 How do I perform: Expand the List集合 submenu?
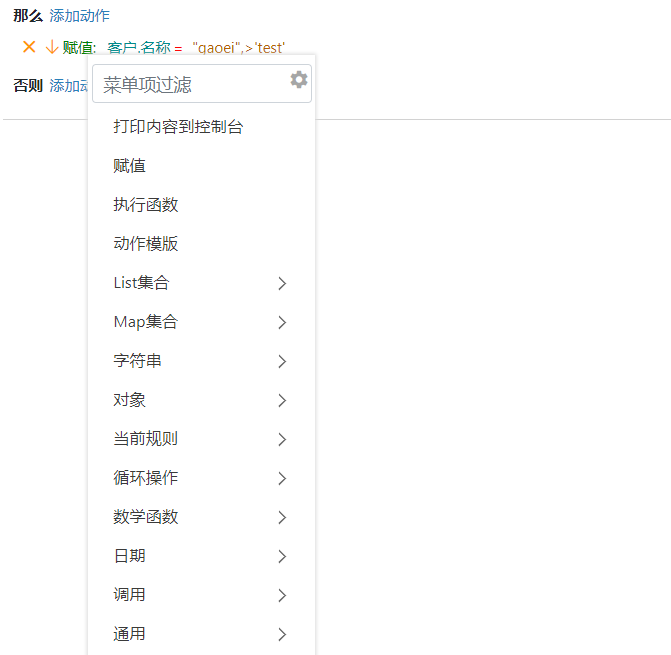pos(200,283)
